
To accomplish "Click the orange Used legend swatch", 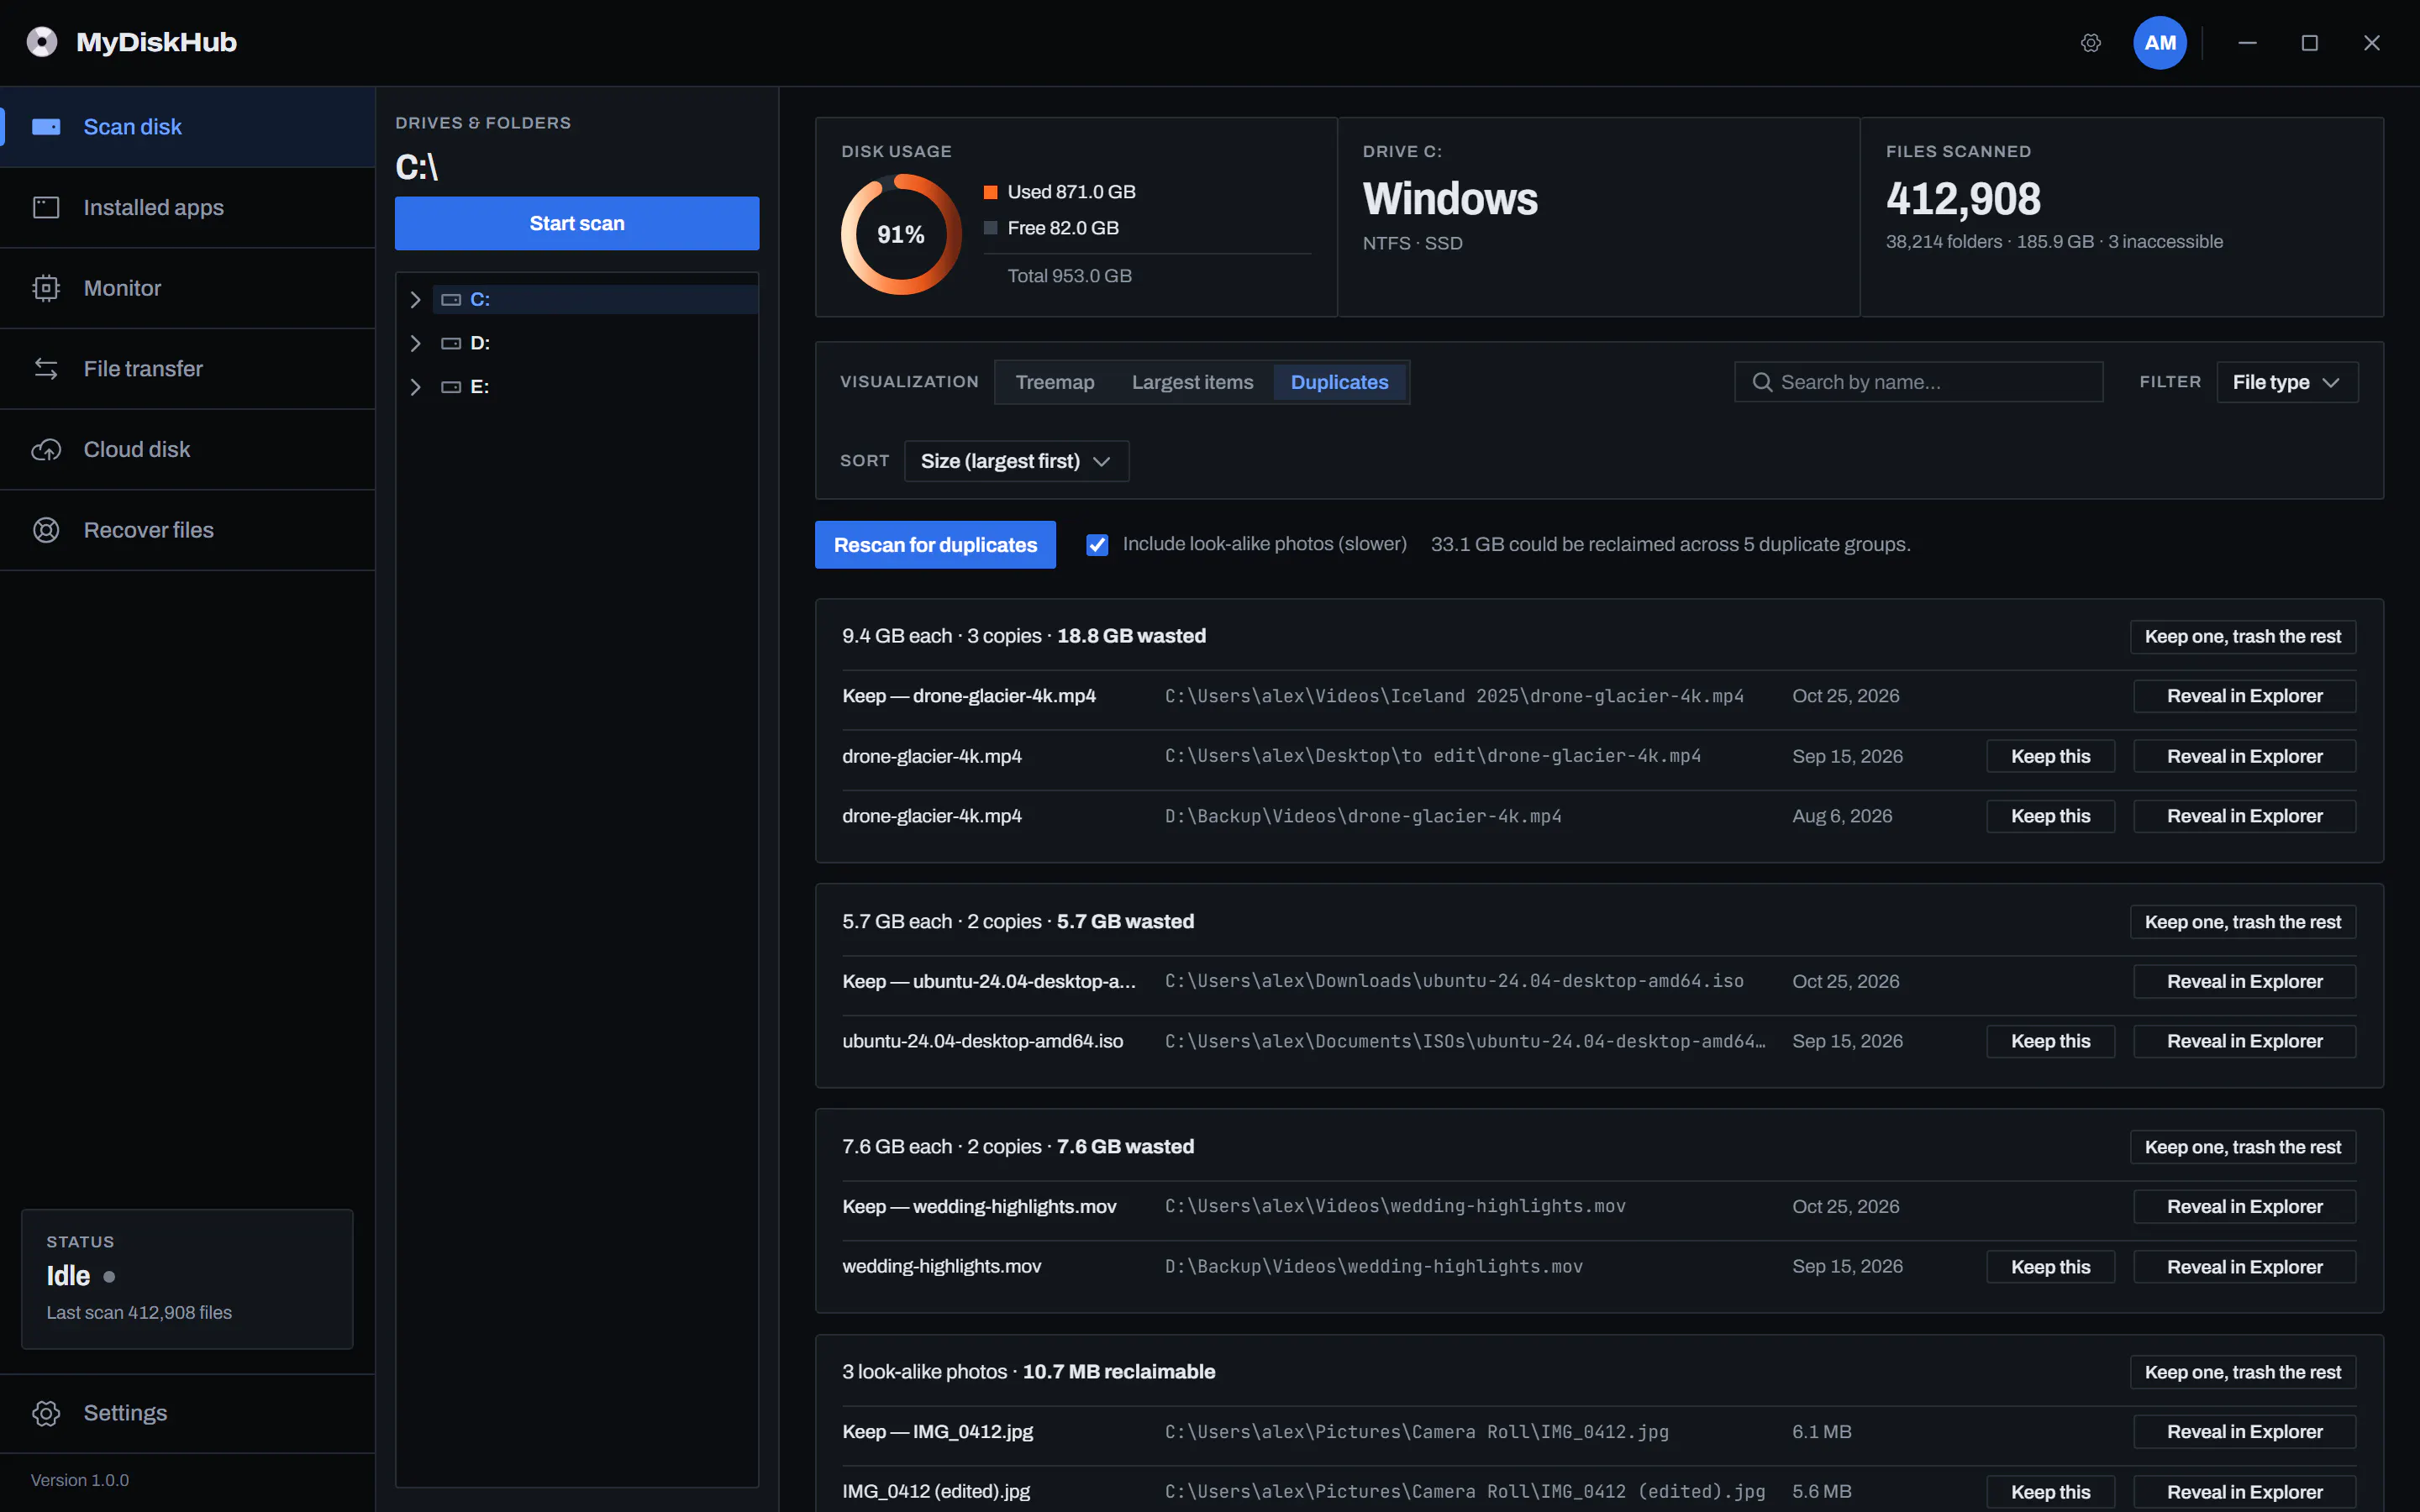I will [990, 192].
